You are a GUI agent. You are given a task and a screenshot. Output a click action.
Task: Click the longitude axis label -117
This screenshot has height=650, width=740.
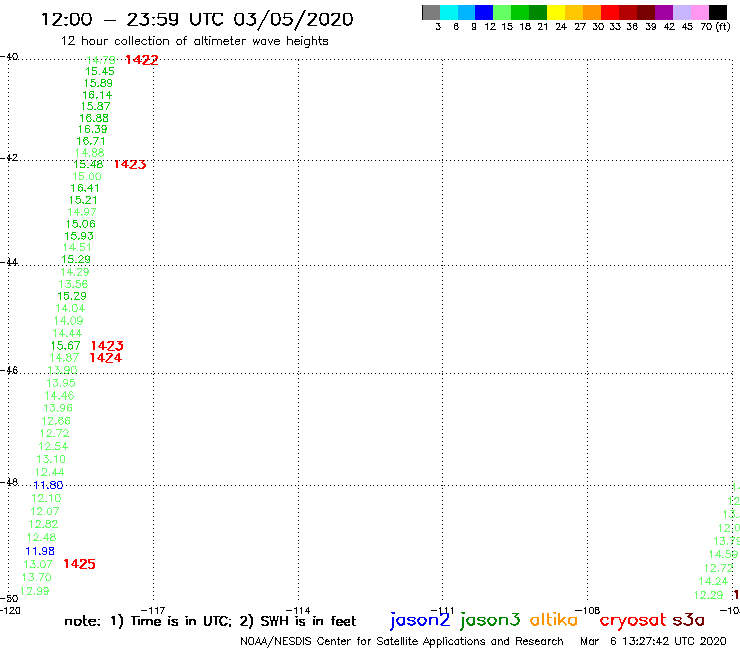pyautogui.click(x=153, y=611)
